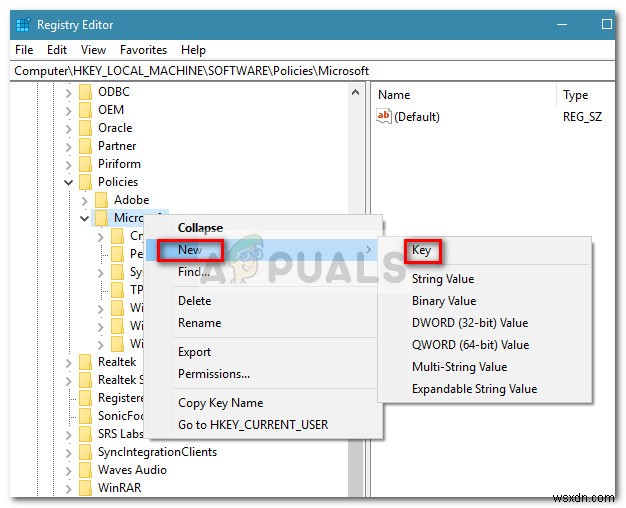Create a new Binary Value

(x=484, y=301)
